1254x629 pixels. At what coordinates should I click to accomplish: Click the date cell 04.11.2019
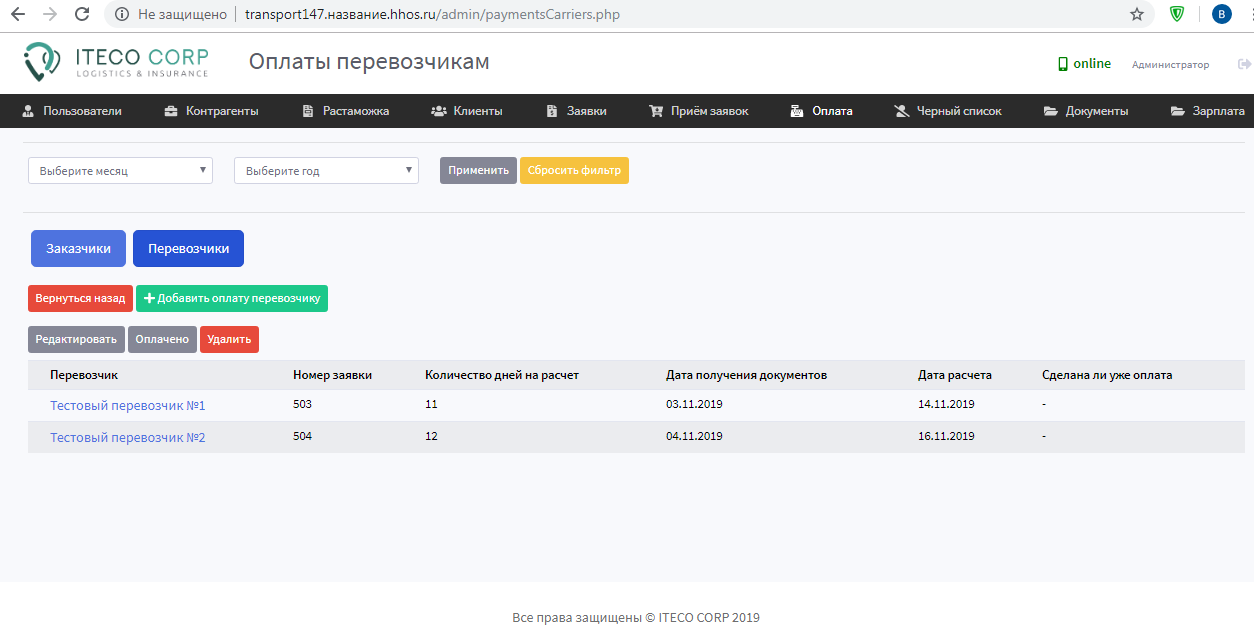click(694, 436)
